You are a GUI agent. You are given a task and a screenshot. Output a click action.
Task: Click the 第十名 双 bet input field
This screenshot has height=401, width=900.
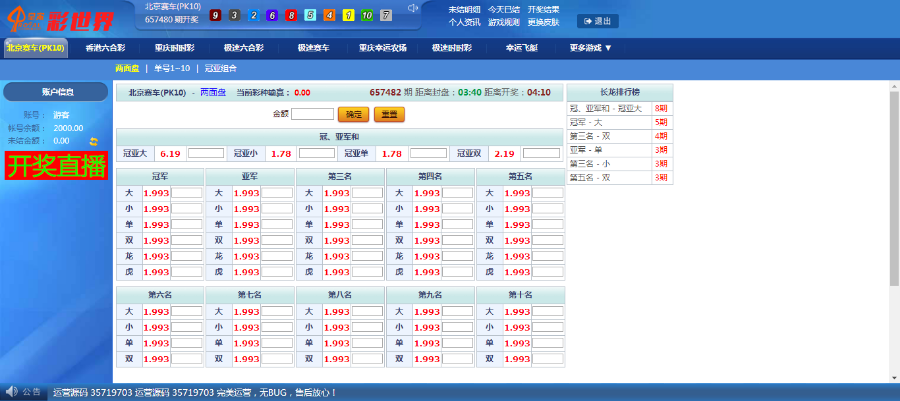coord(548,359)
